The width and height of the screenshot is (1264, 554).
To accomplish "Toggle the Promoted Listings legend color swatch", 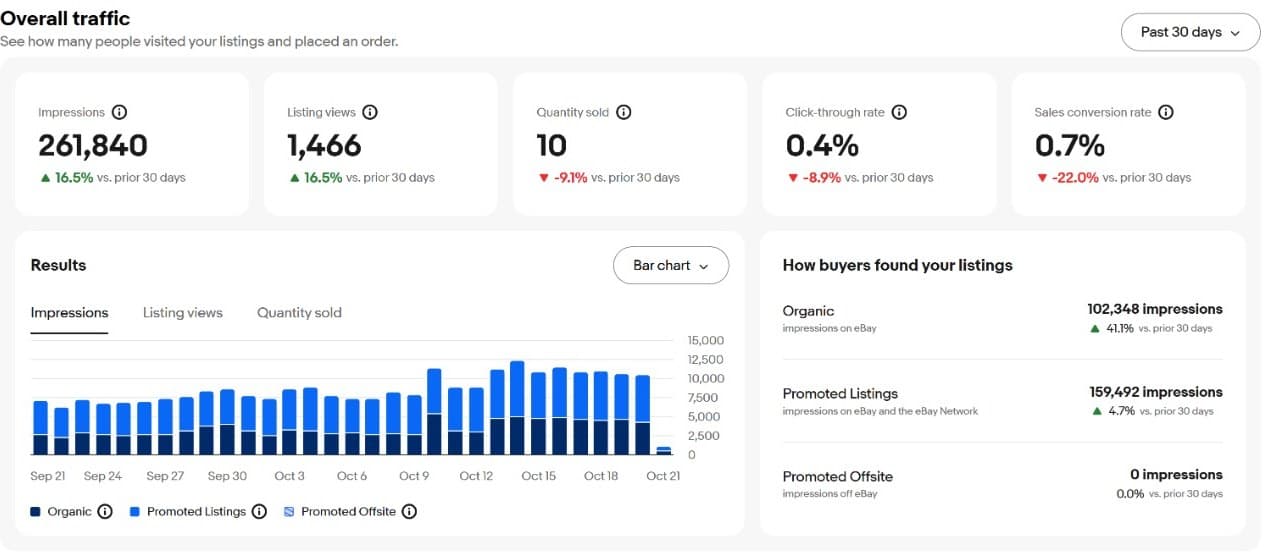I will (x=135, y=512).
